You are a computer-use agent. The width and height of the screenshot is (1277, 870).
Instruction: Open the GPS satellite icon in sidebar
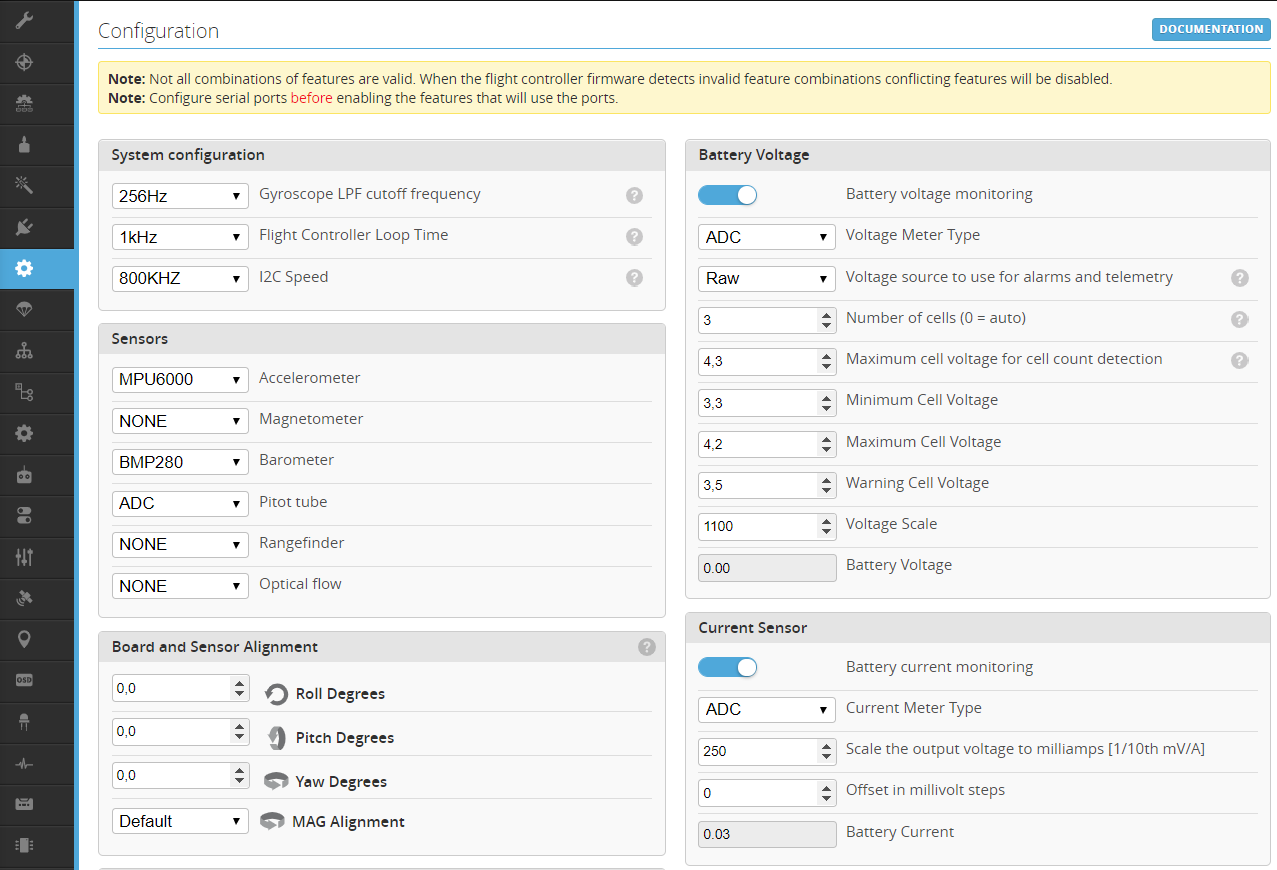25,598
